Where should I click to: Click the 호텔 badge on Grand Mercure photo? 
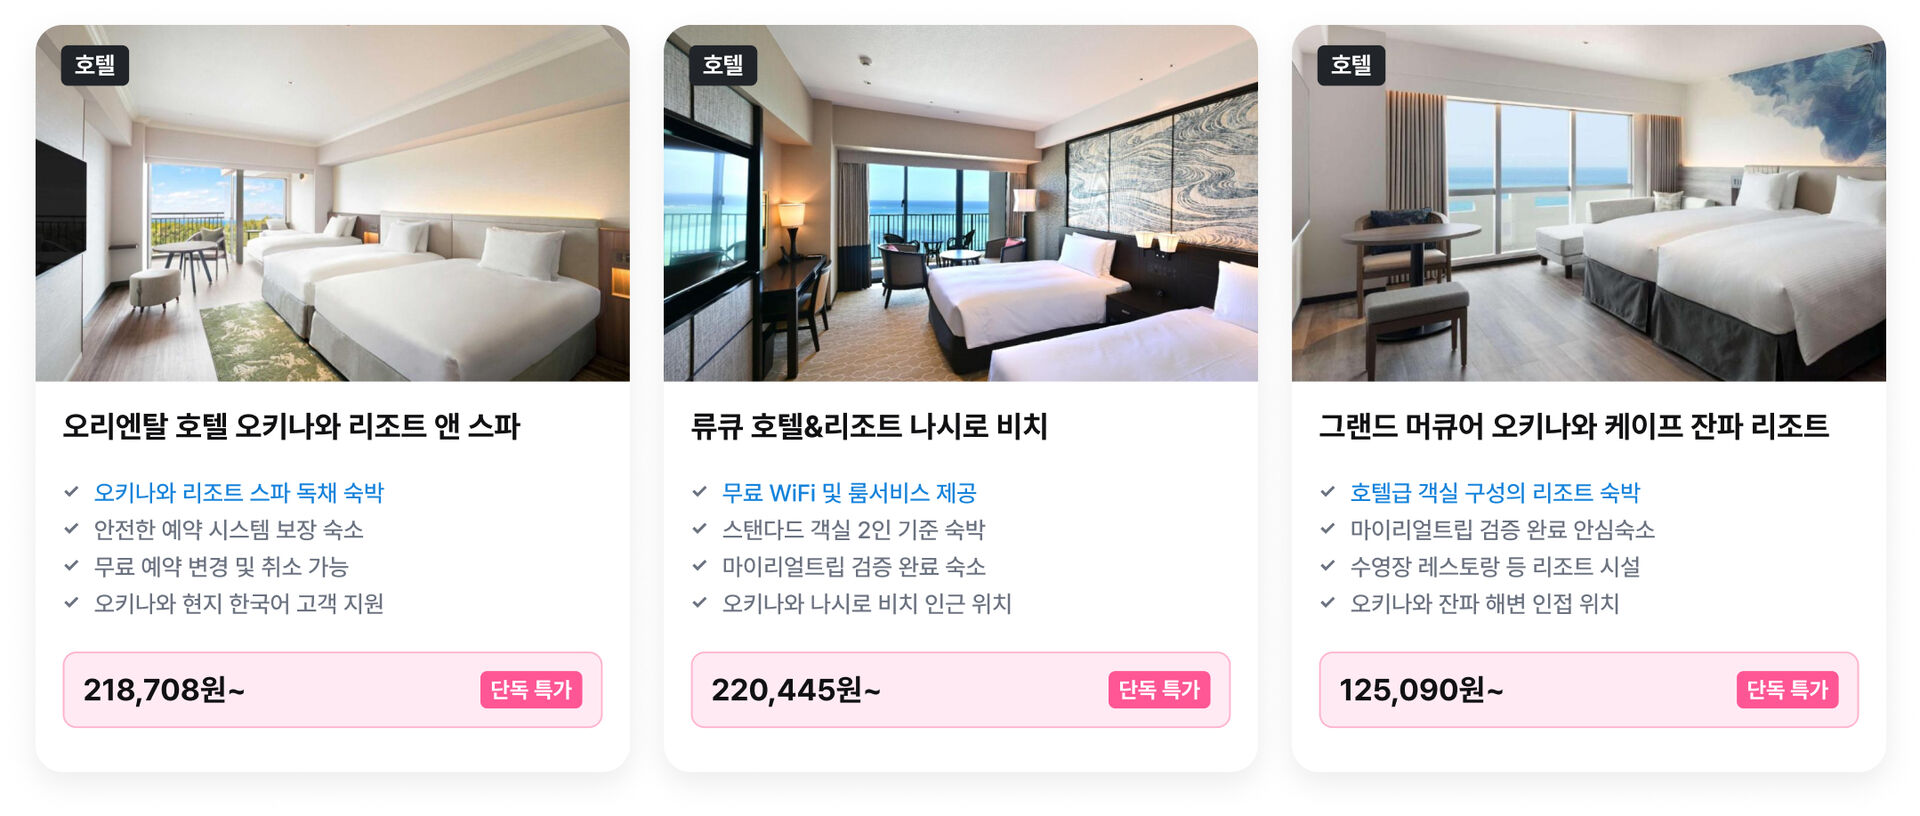[1351, 65]
